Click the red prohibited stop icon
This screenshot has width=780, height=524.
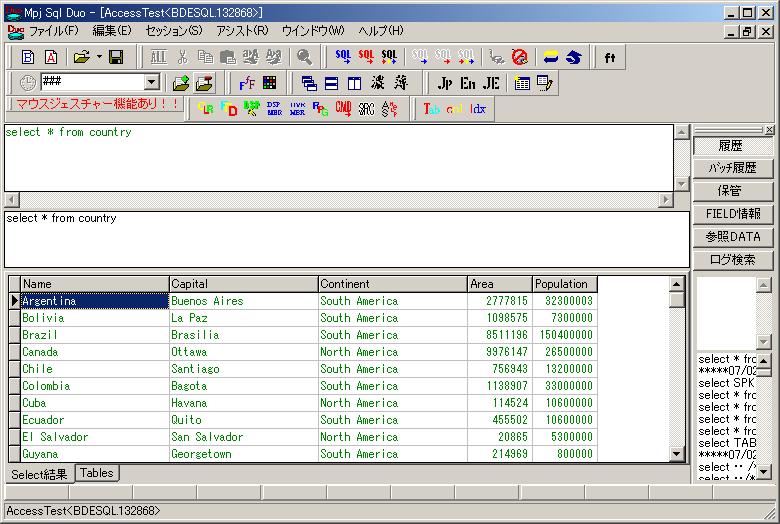(519, 57)
